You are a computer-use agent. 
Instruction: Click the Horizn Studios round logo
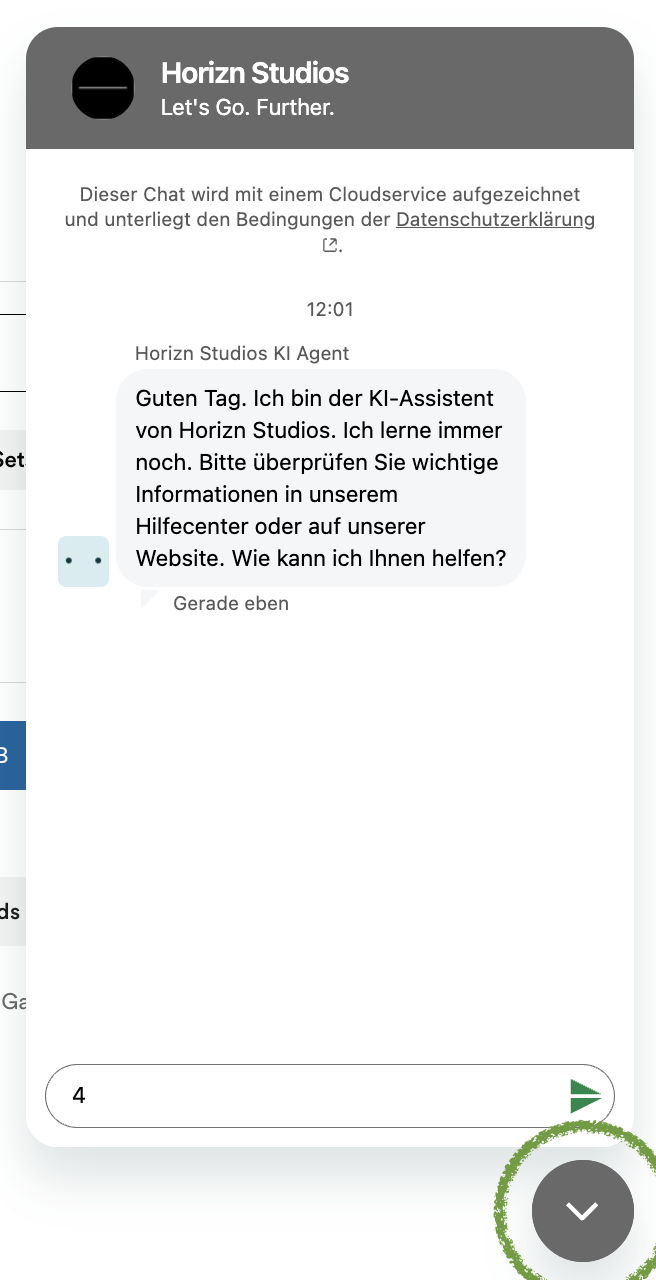click(103, 88)
